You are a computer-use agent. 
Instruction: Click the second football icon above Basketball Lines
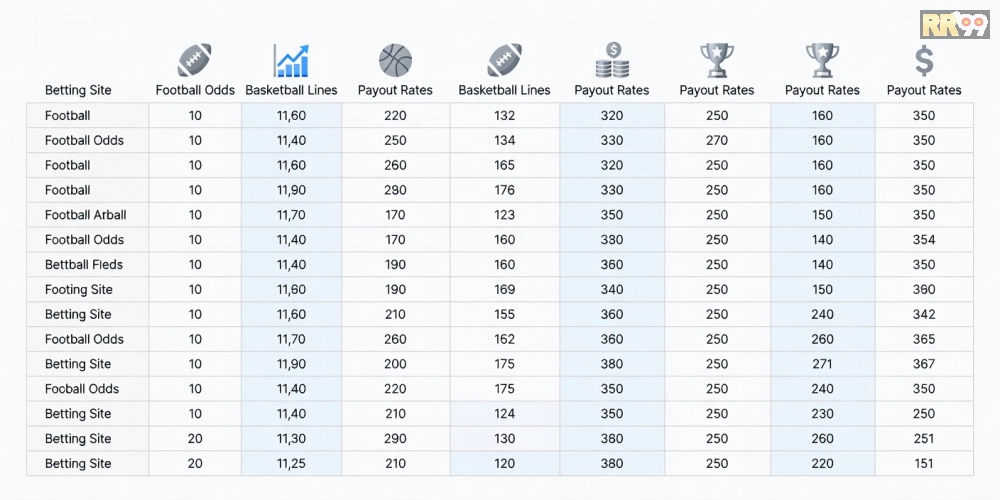(504, 61)
